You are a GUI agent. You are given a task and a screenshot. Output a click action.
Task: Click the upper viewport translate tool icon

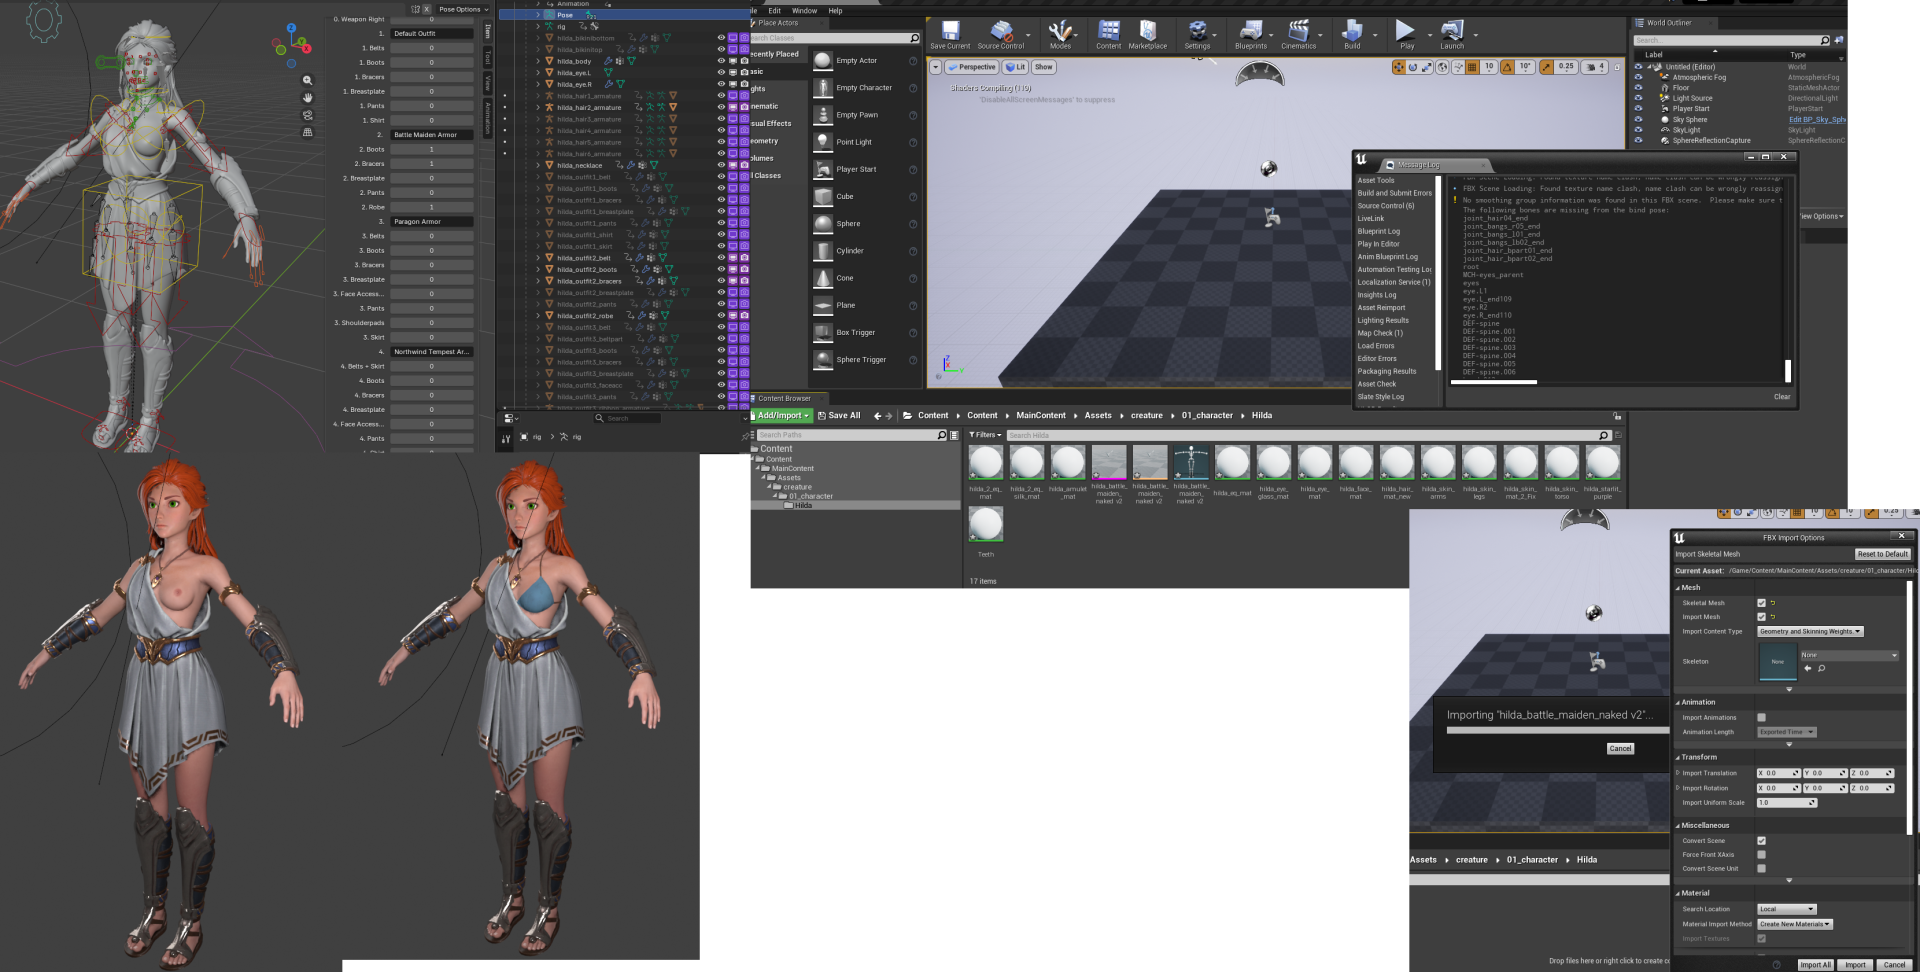click(1398, 67)
